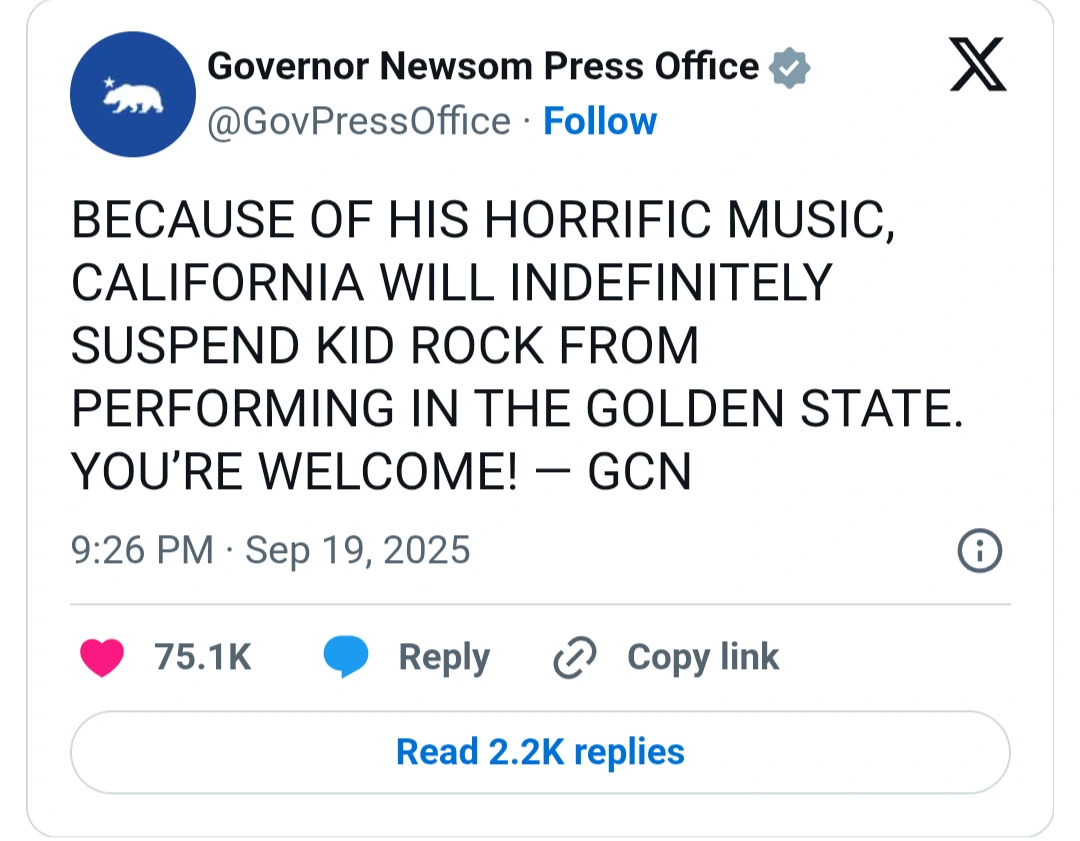The width and height of the screenshot is (1080, 841).
Task: Open the tweet's 9:26 PM timestamp link
Action: coord(142,550)
